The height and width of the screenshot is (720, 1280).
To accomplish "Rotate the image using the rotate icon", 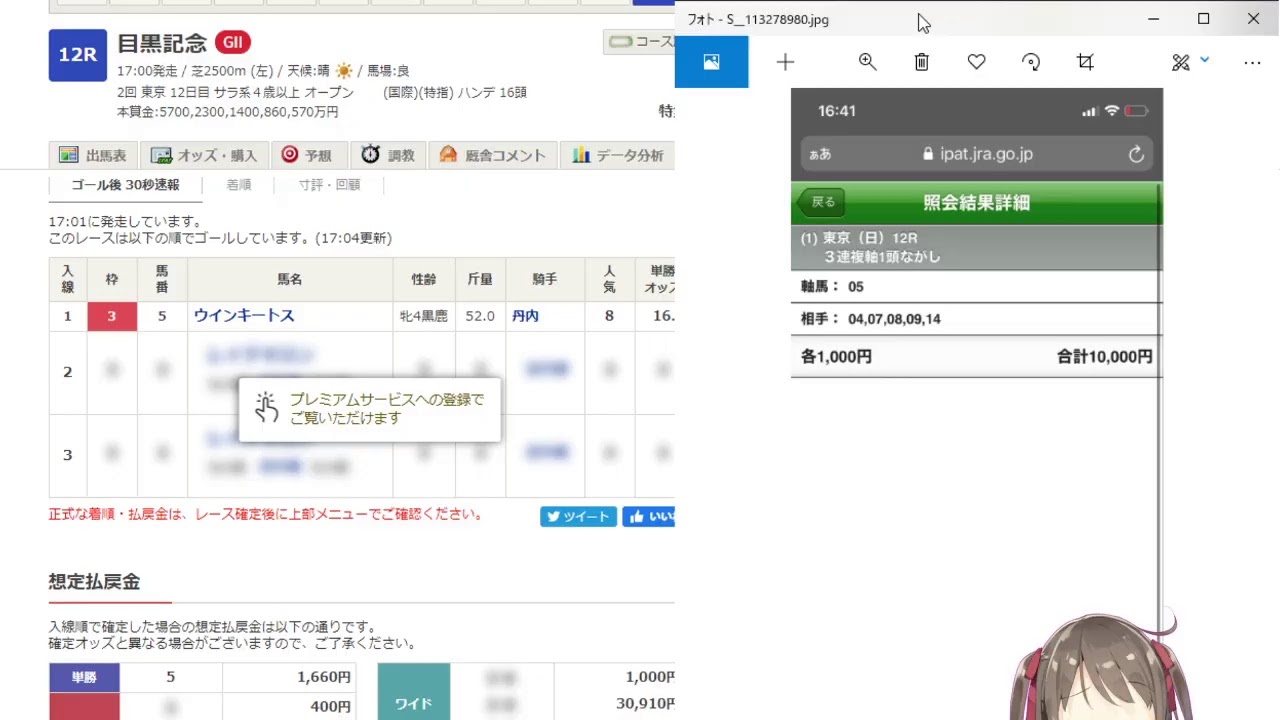I will pos(1030,62).
